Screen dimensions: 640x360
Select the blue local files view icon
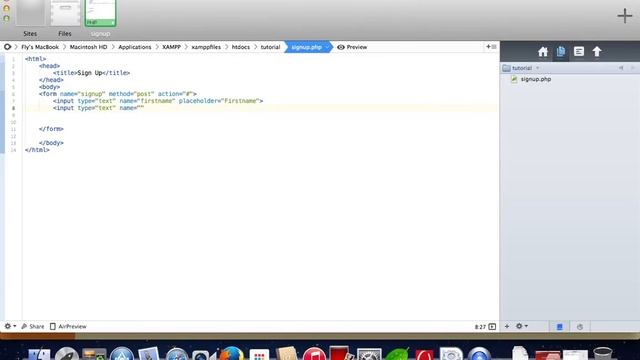560,327
